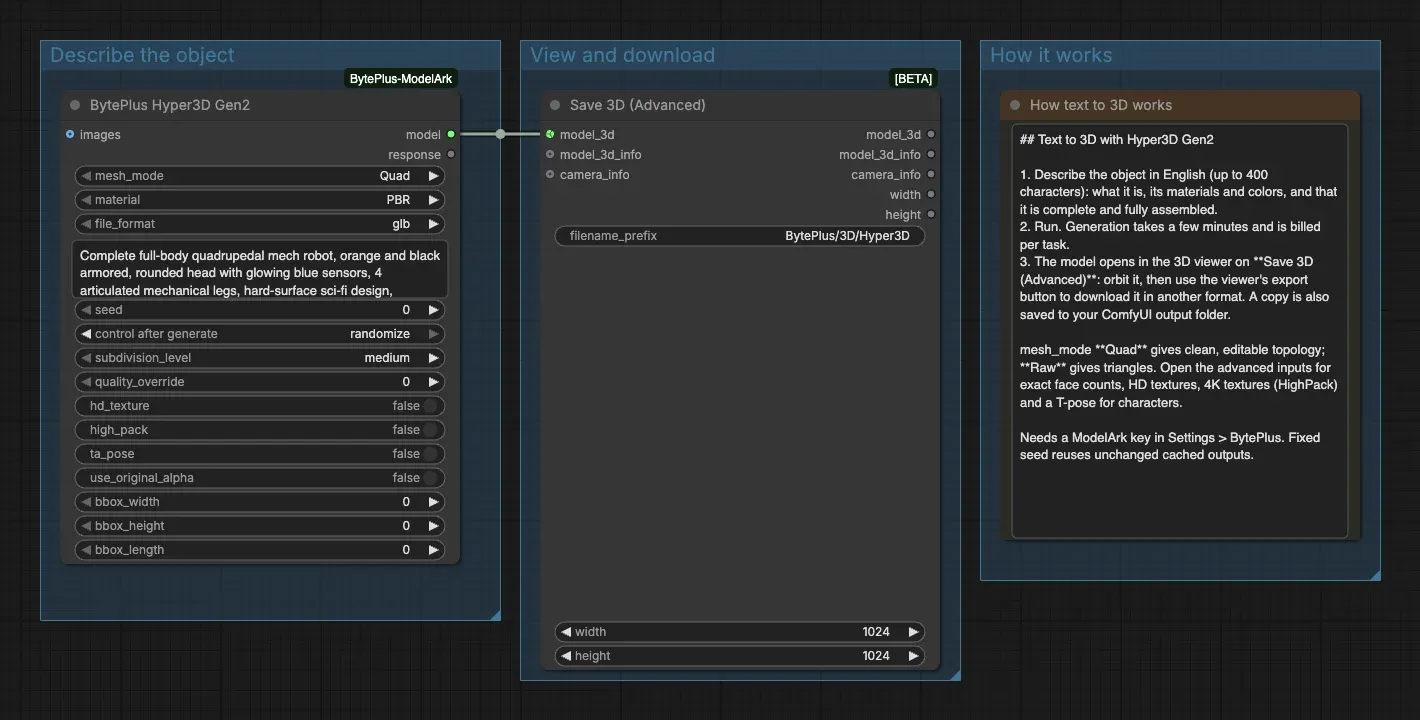Turn on the ta_pose toggle
The image size is (1420, 720).
(x=430, y=454)
